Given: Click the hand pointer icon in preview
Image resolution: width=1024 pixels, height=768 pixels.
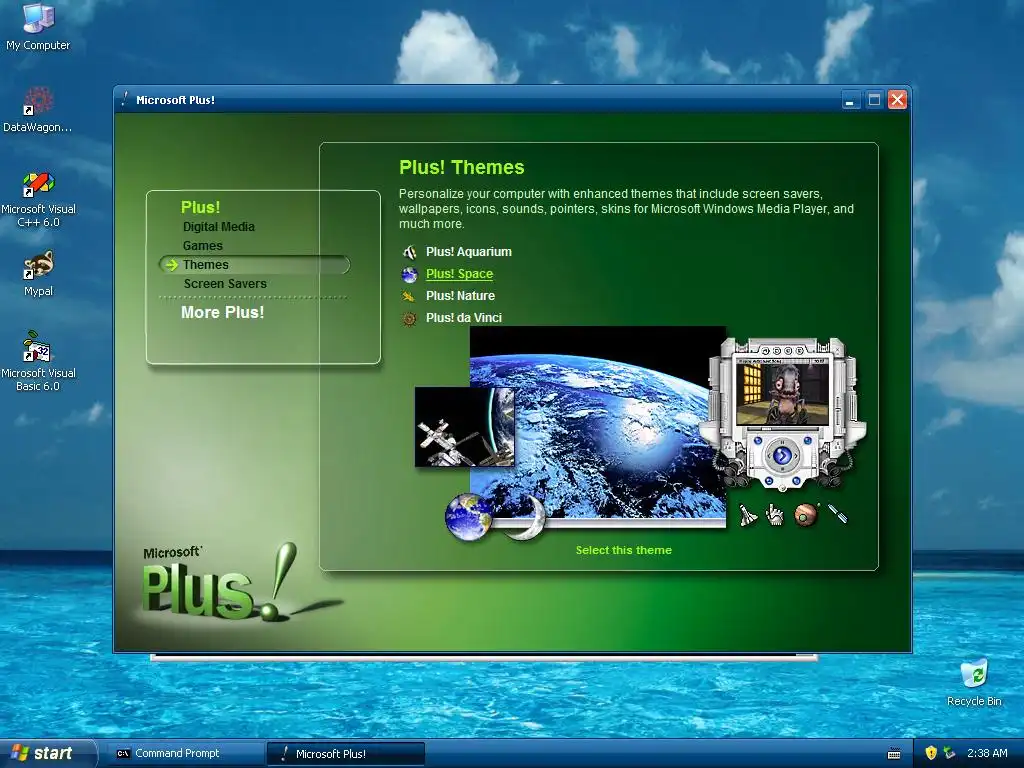Looking at the screenshot, I should click(x=775, y=515).
